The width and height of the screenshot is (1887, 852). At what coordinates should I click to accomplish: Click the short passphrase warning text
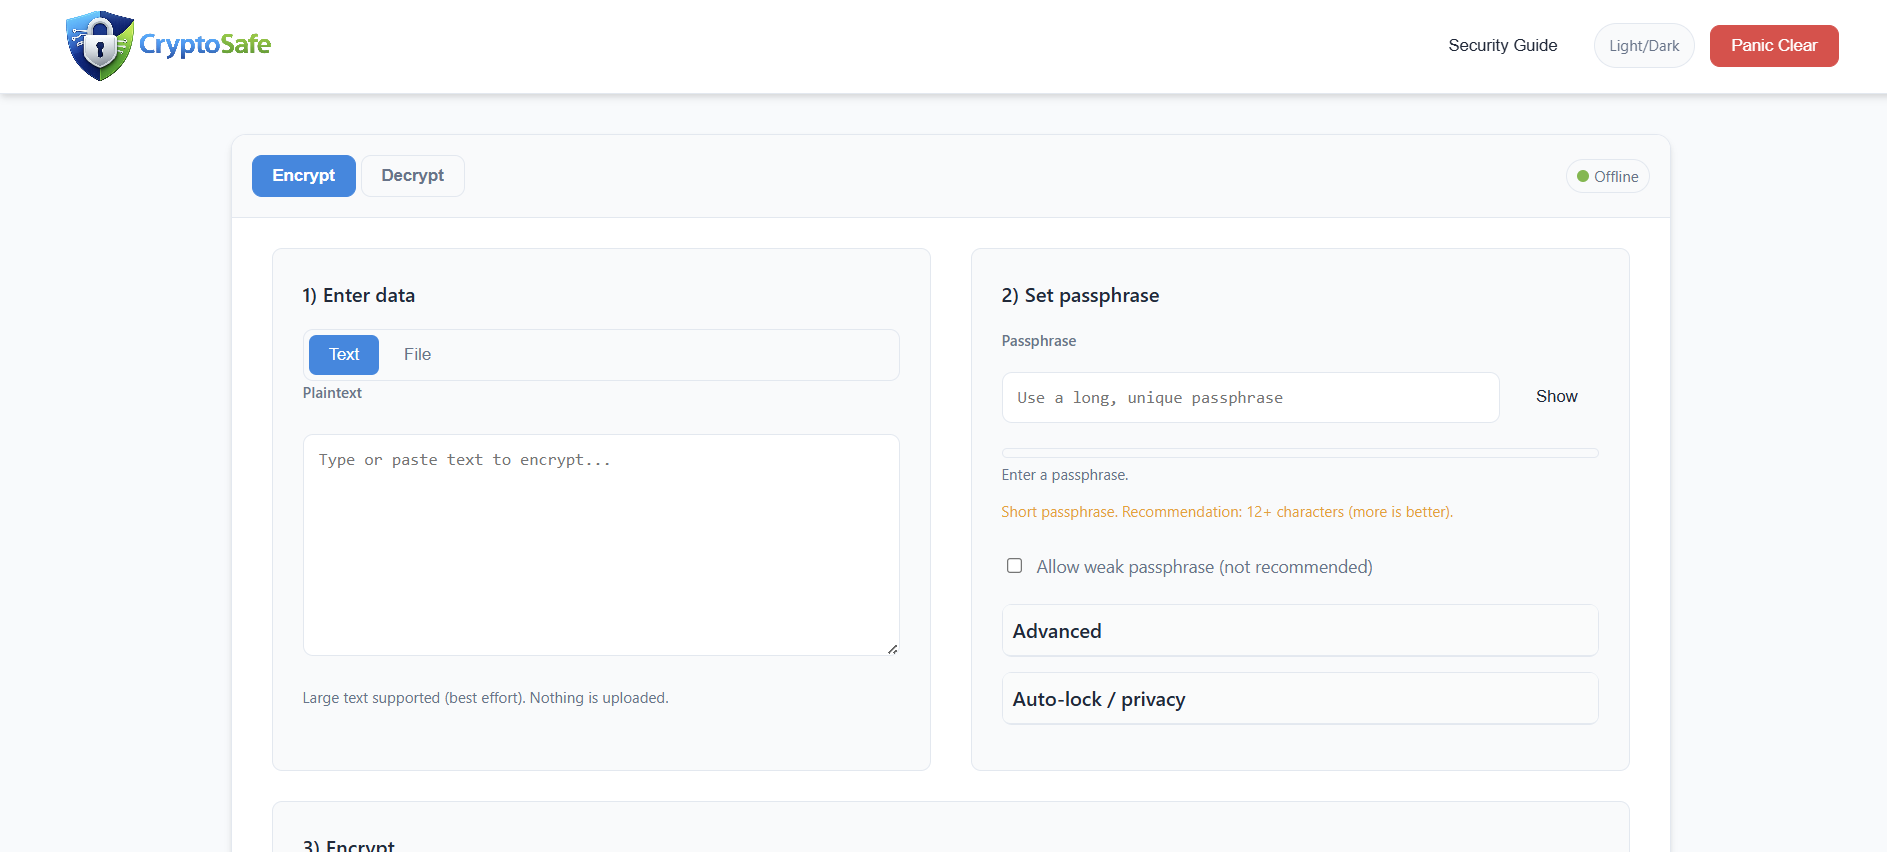point(1227,512)
